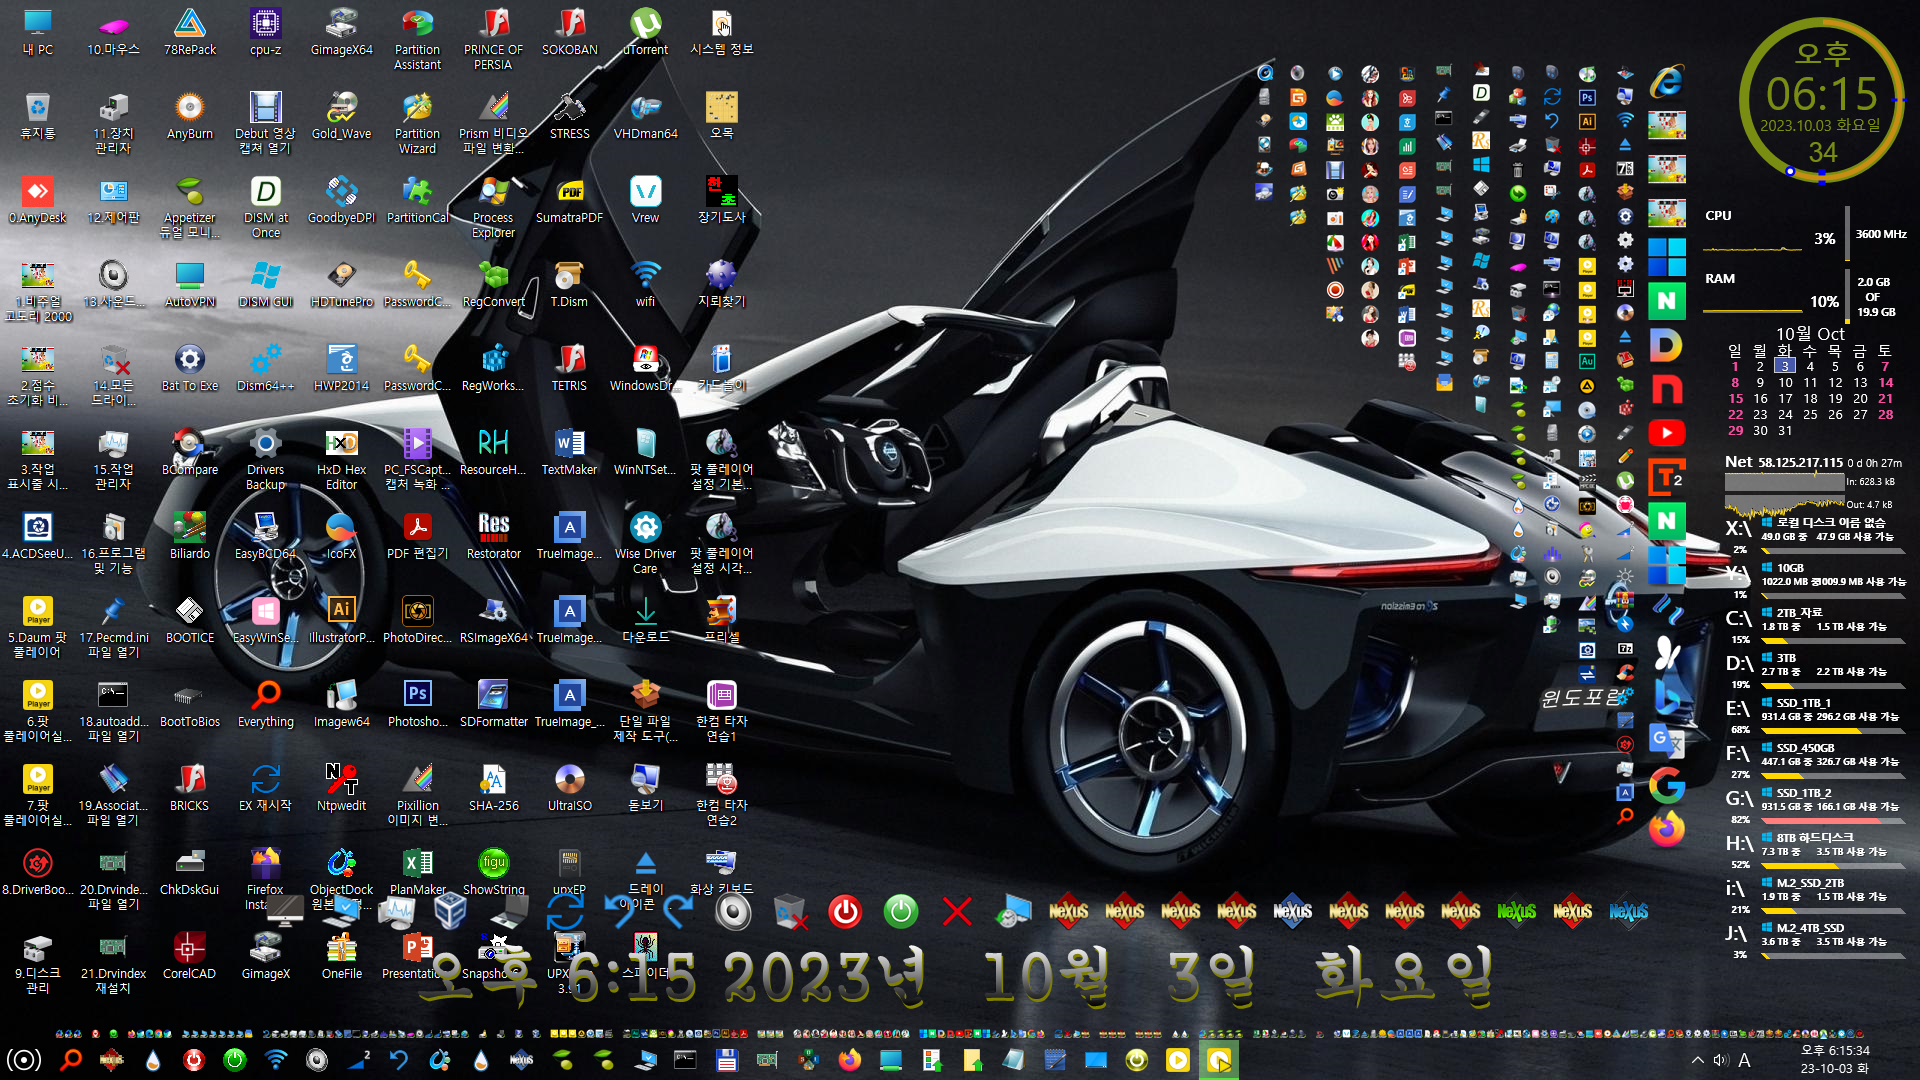Open the TETRIS game shortcut
This screenshot has width=1920, height=1080.
point(569,368)
